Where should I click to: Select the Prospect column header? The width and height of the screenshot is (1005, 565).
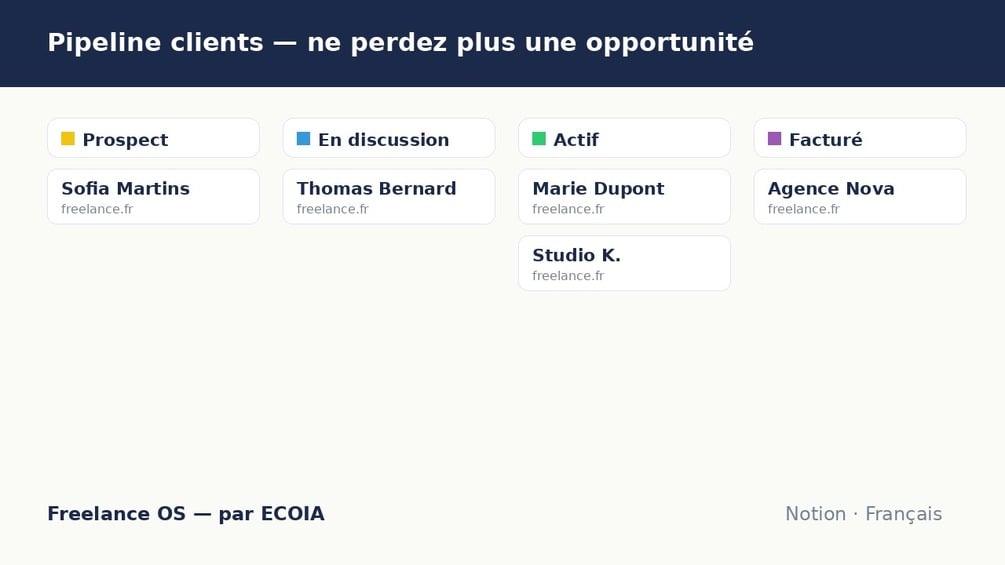(153, 138)
